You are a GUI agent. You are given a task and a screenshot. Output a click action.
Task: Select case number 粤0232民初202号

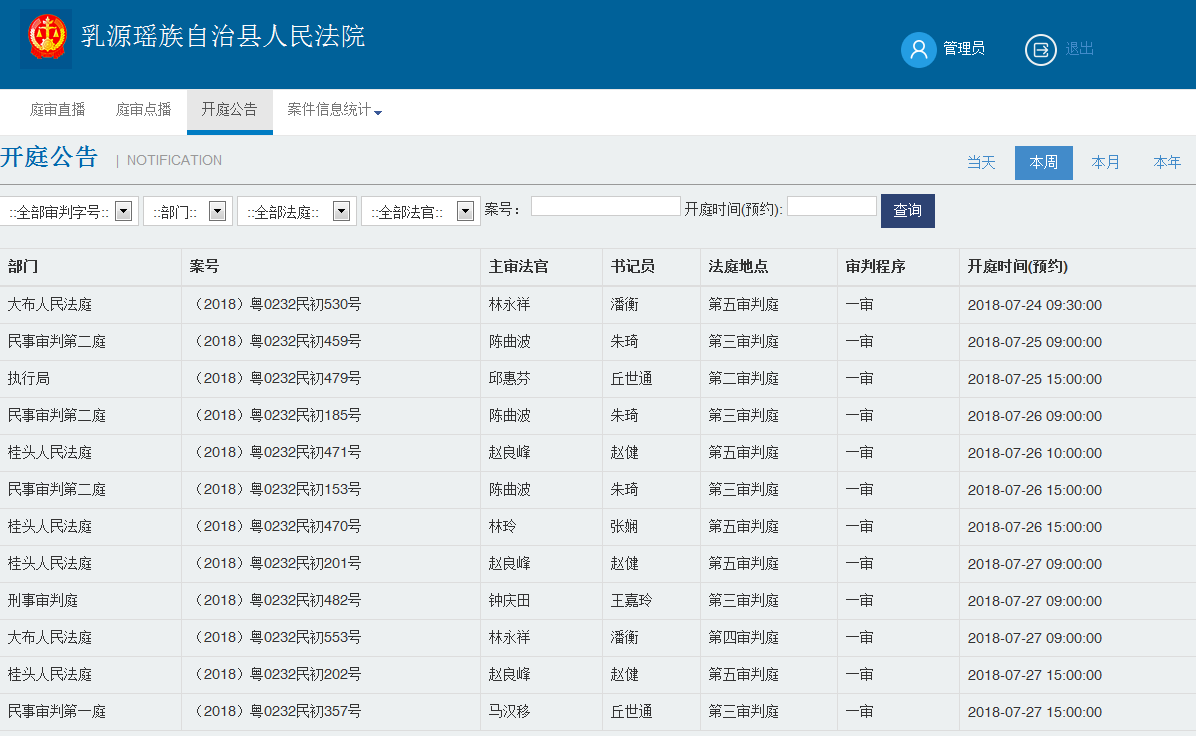tap(276, 674)
